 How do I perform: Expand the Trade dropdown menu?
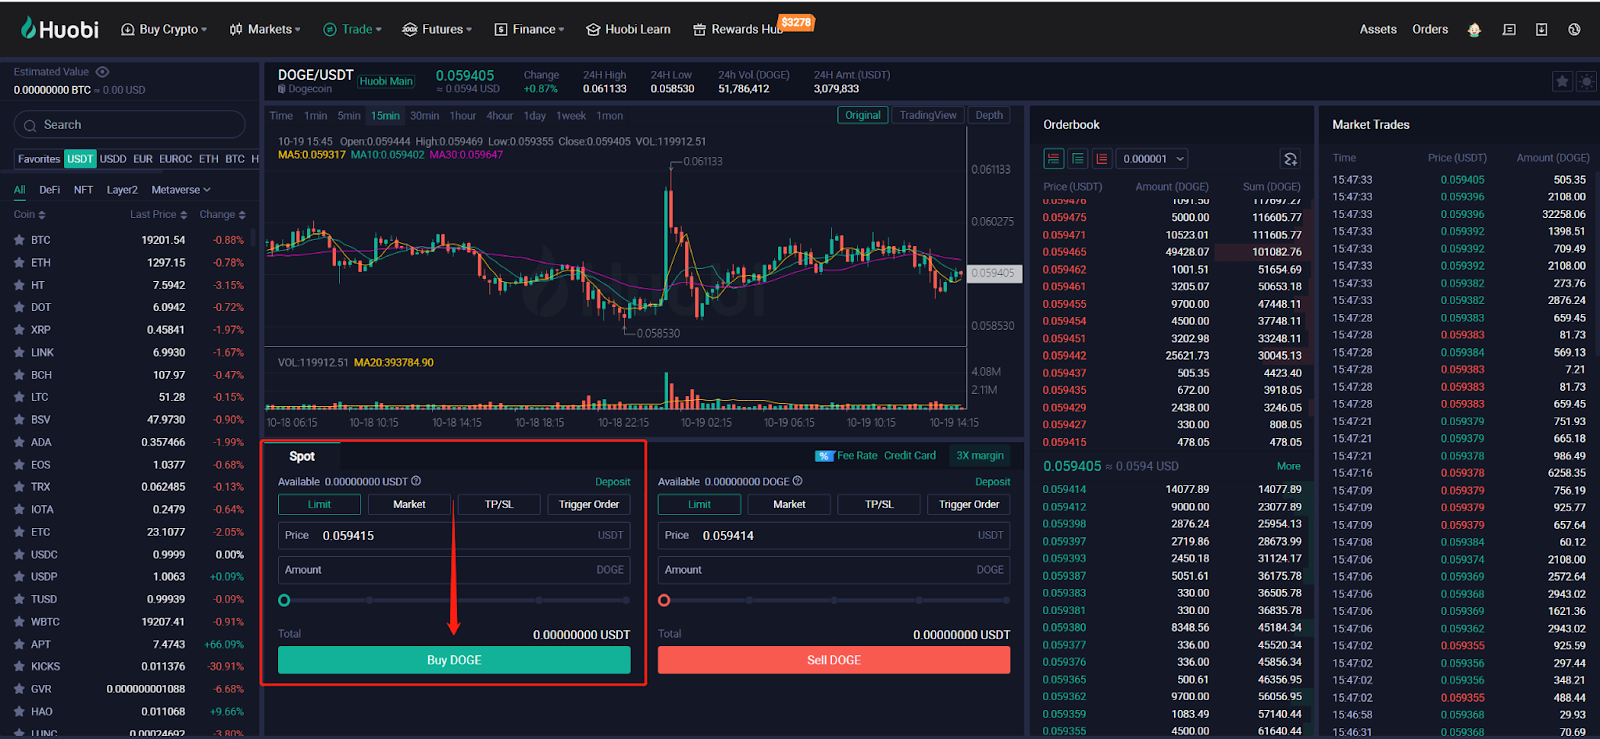pyautogui.click(x=352, y=30)
